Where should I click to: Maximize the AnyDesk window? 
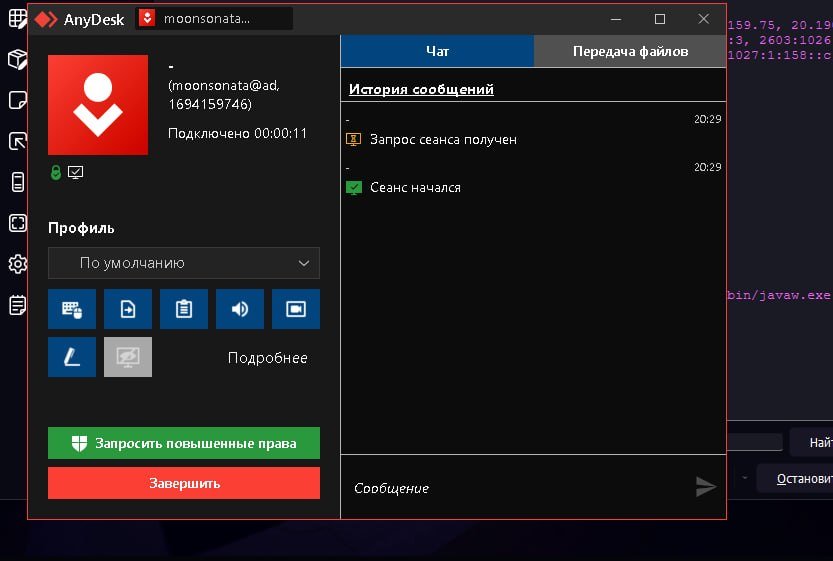pyautogui.click(x=660, y=19)
